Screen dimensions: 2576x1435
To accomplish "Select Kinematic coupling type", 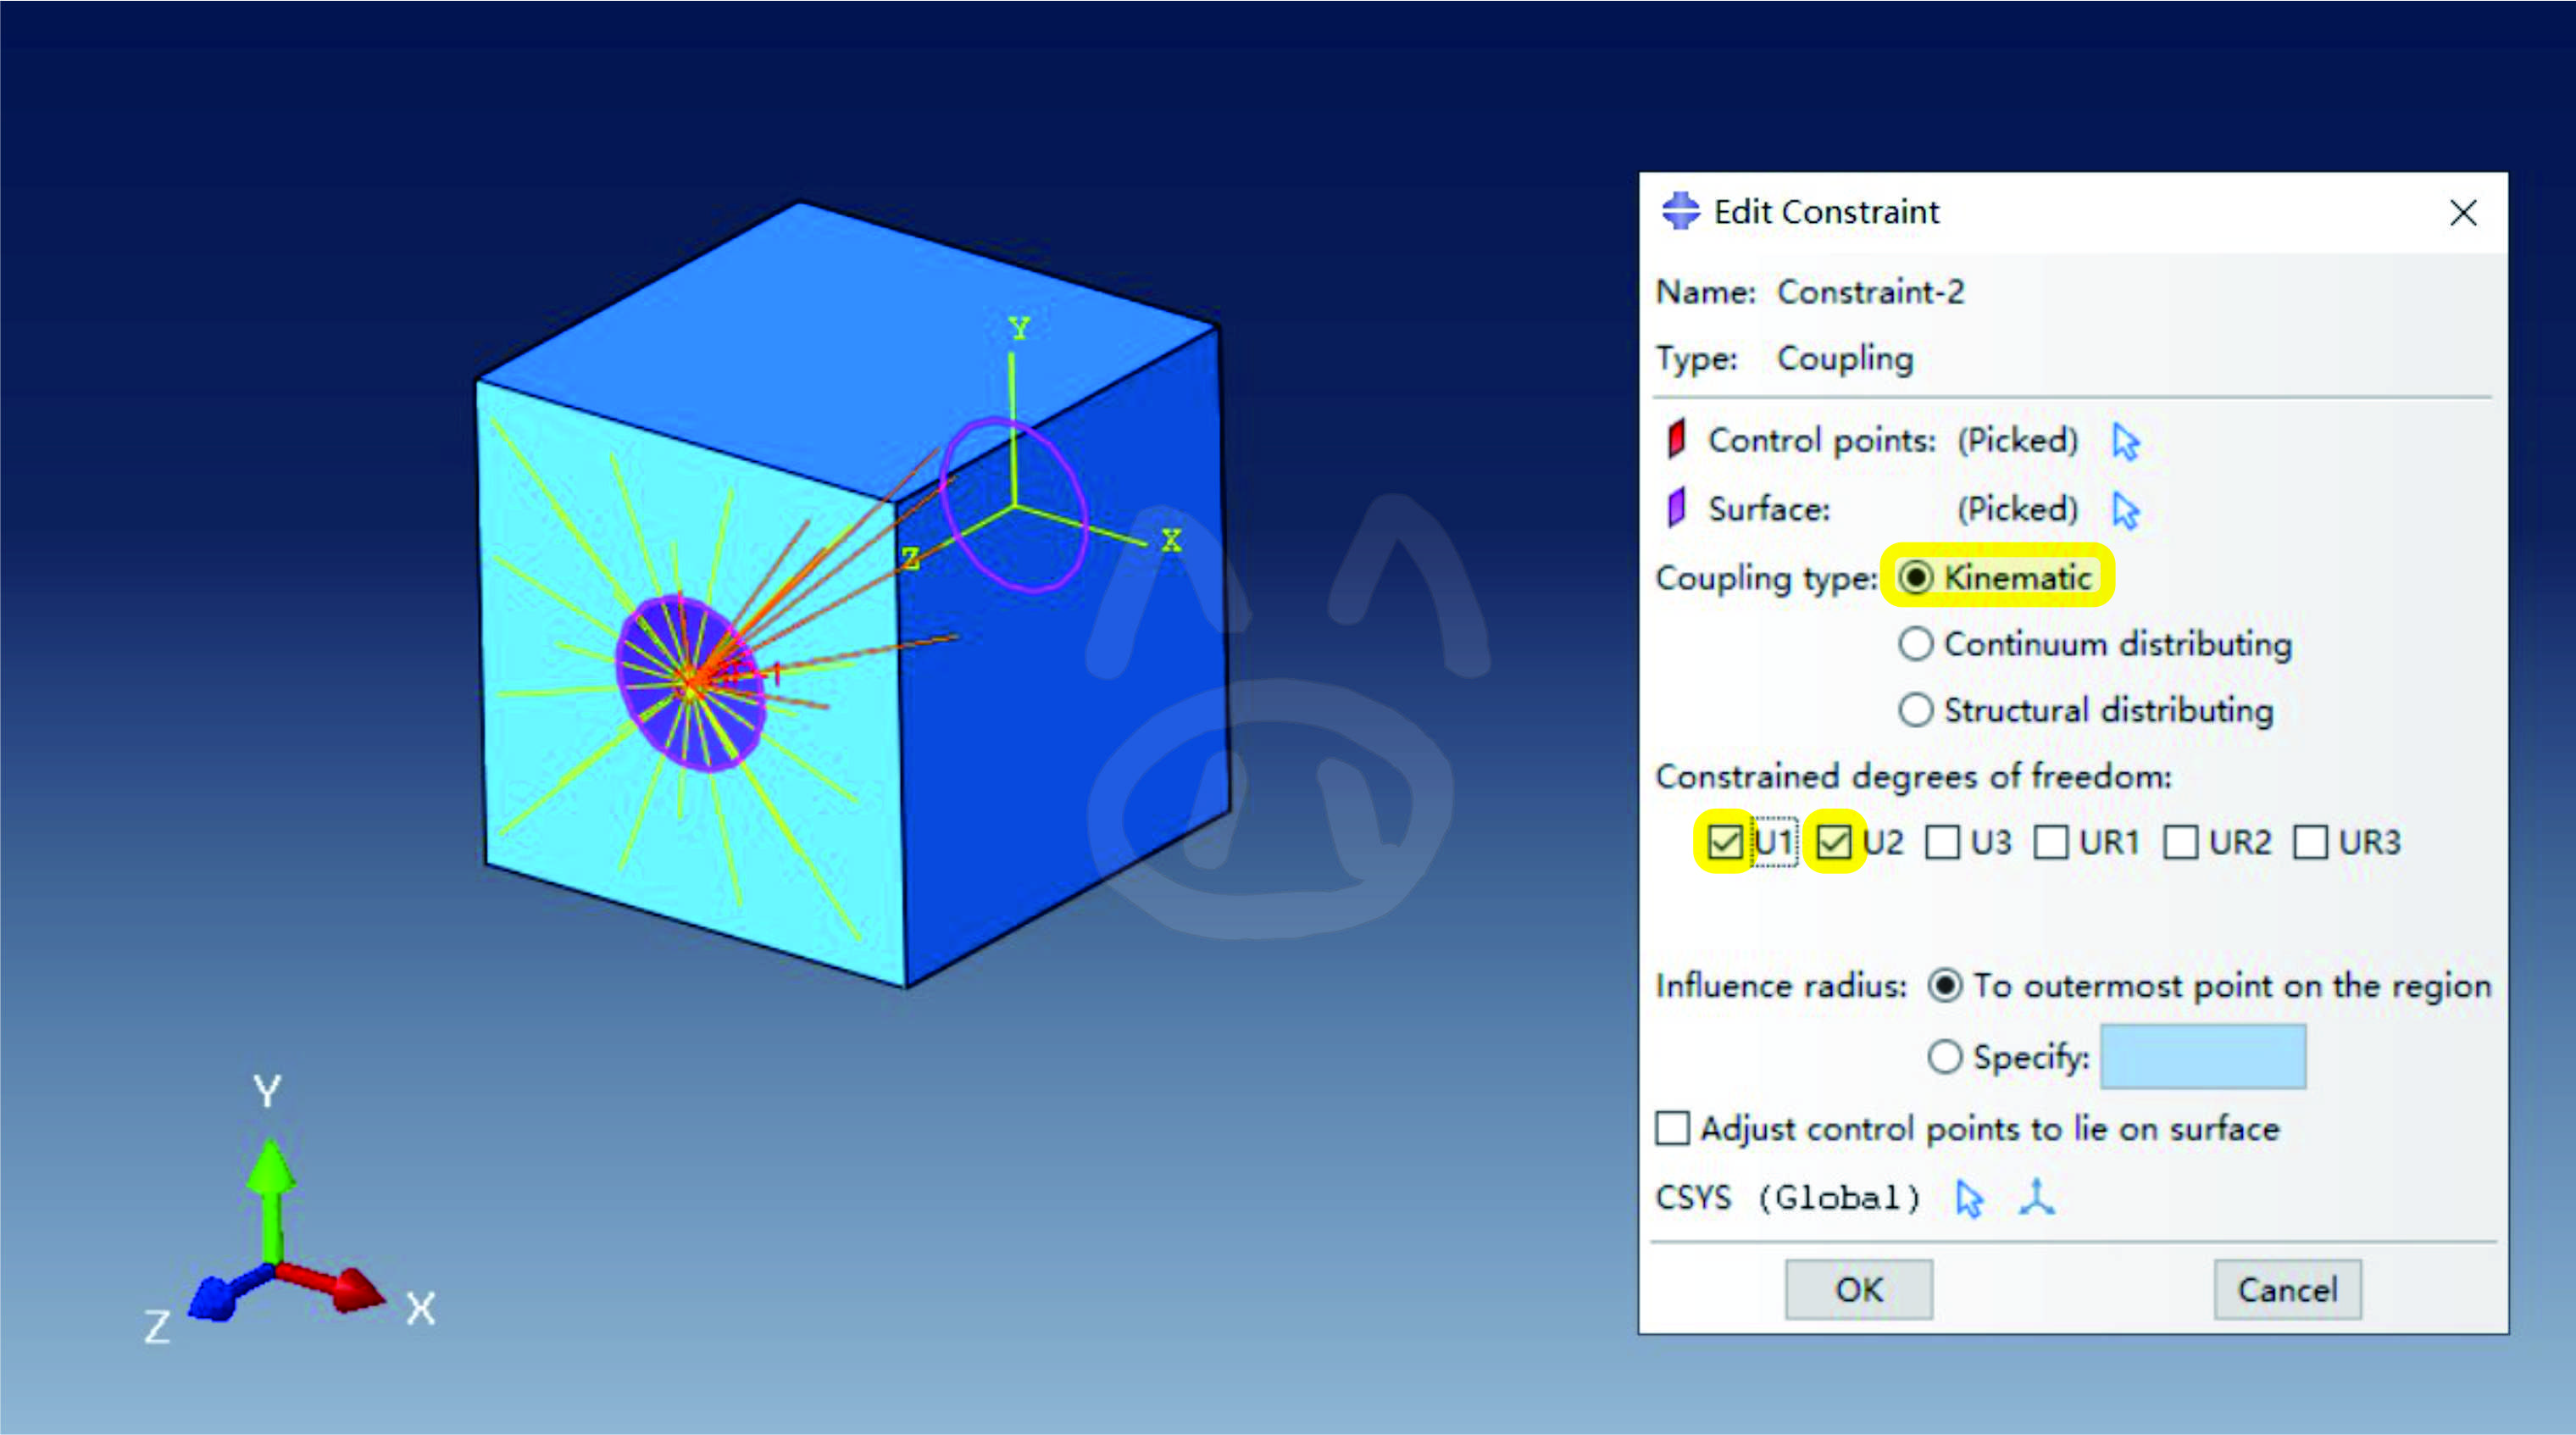I will coord(1916,577).
